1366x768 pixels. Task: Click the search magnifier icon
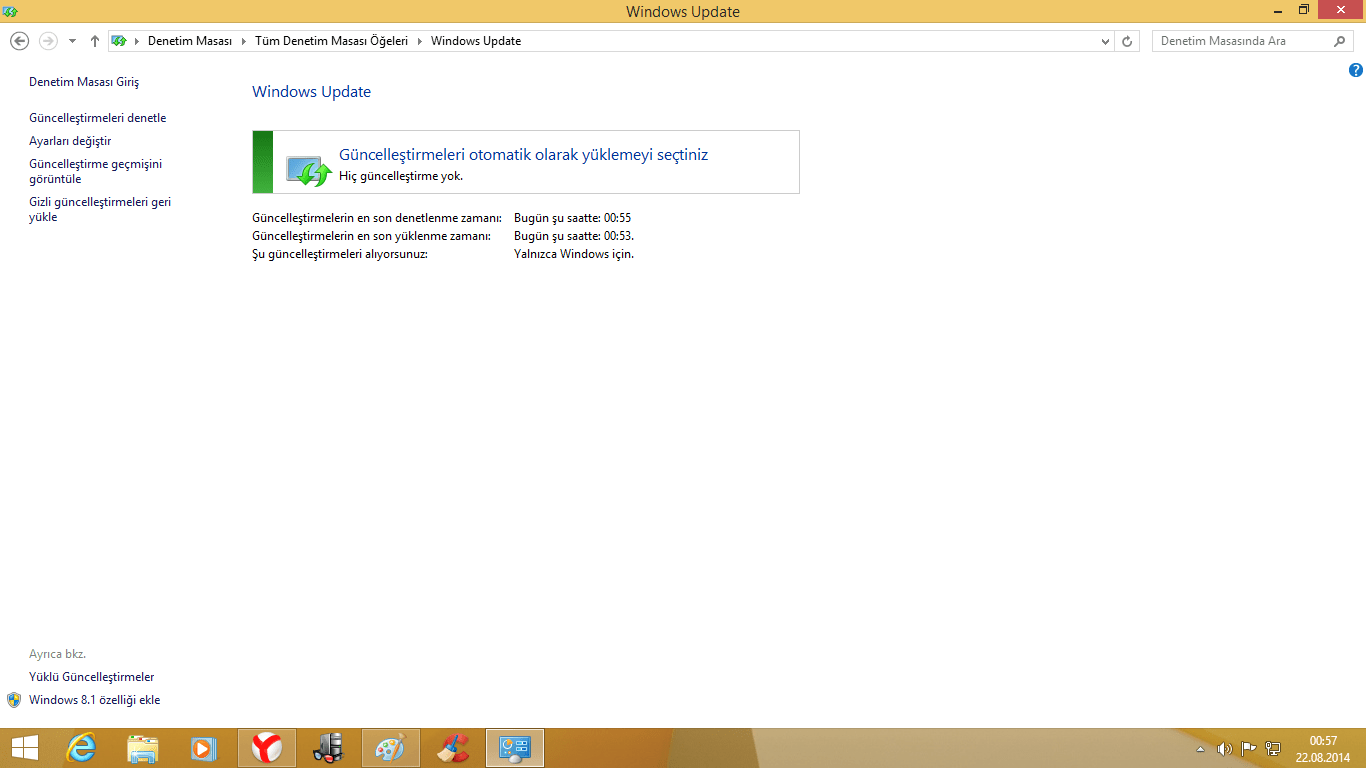tap(1341, 41)
